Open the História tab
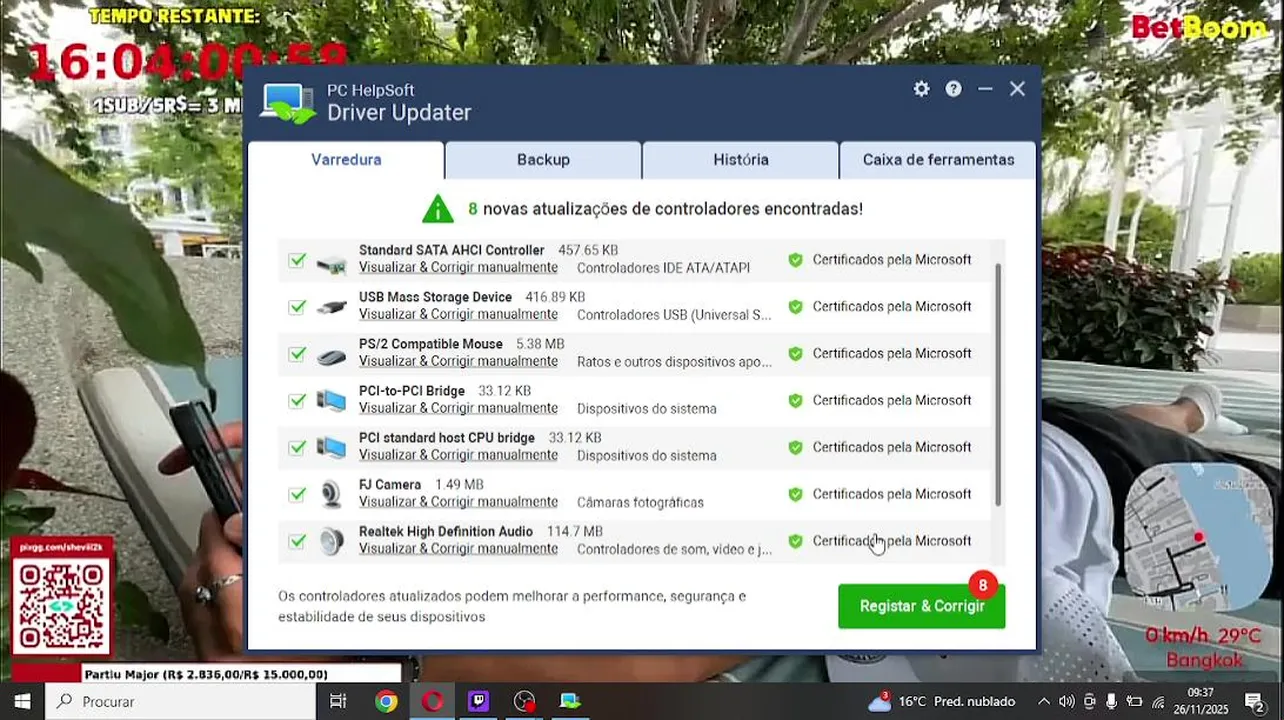The width and height of the screenshot is (1284, 720). (741, 160)
